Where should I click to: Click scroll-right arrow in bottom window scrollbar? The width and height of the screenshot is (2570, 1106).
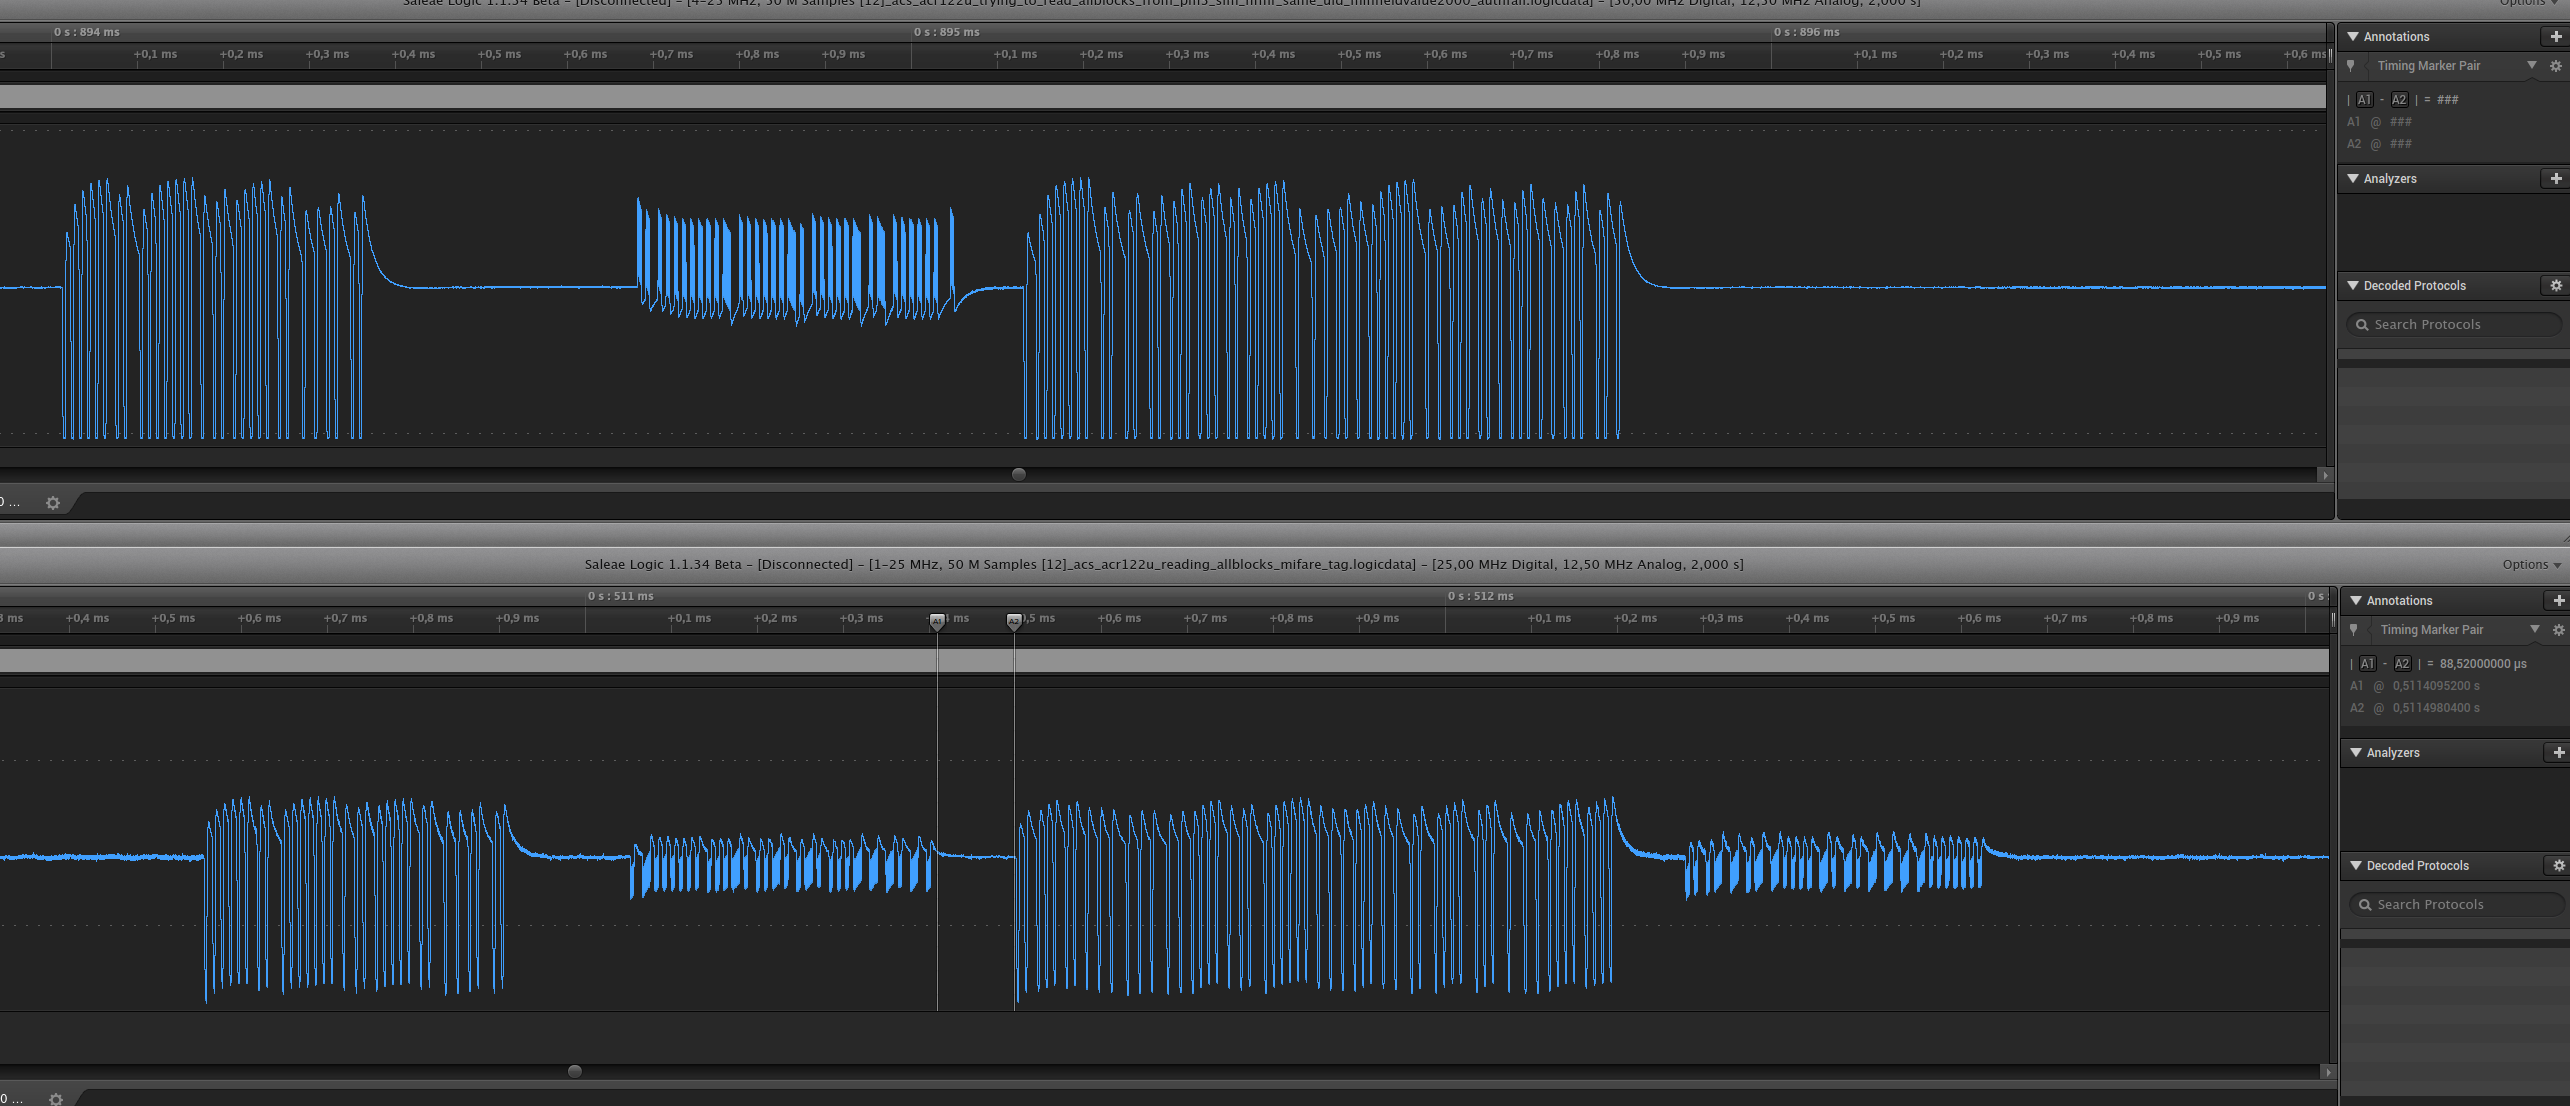coord(2328,1072)
